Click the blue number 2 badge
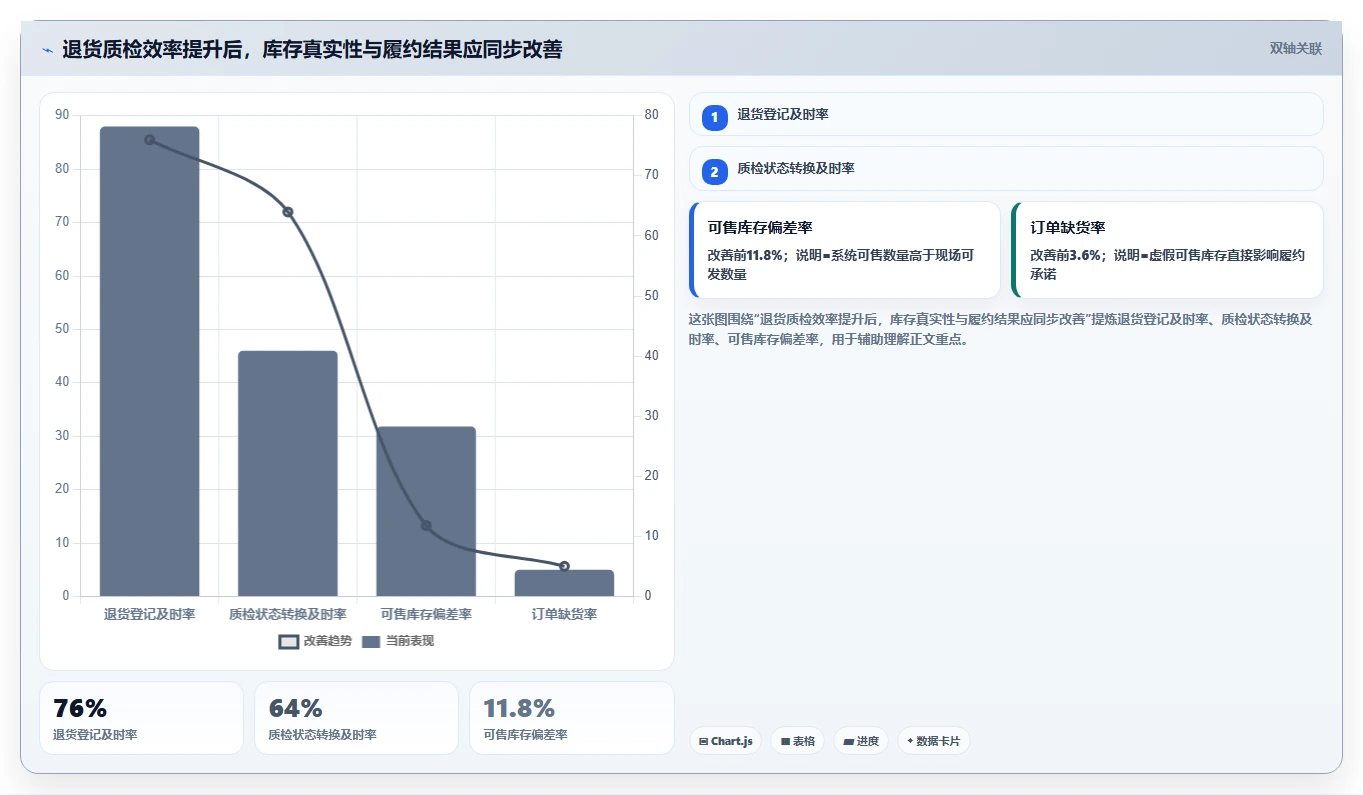 [x=714, y=172]
